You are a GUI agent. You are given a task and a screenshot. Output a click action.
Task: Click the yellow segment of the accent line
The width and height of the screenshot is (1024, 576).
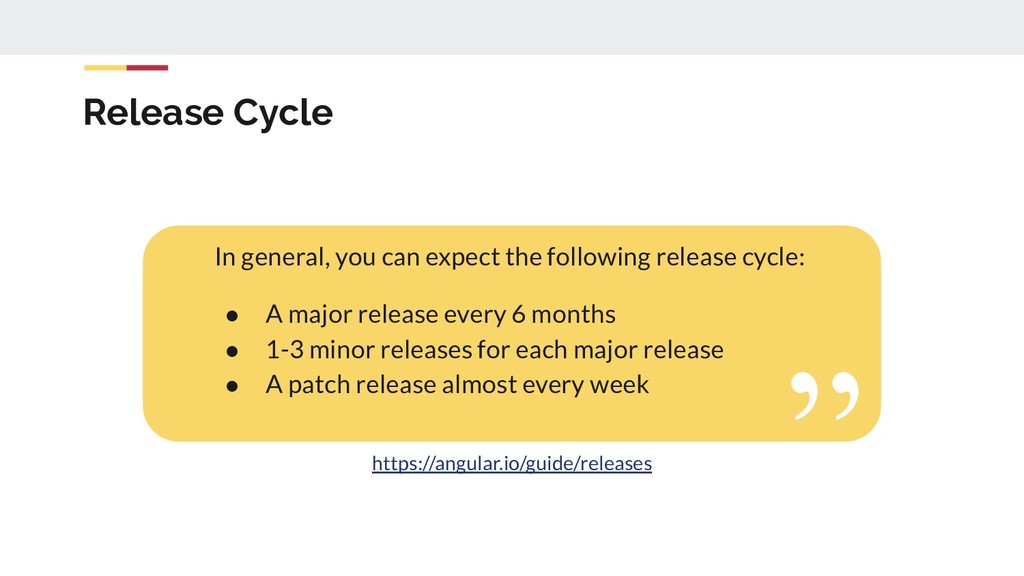(105, 68)
